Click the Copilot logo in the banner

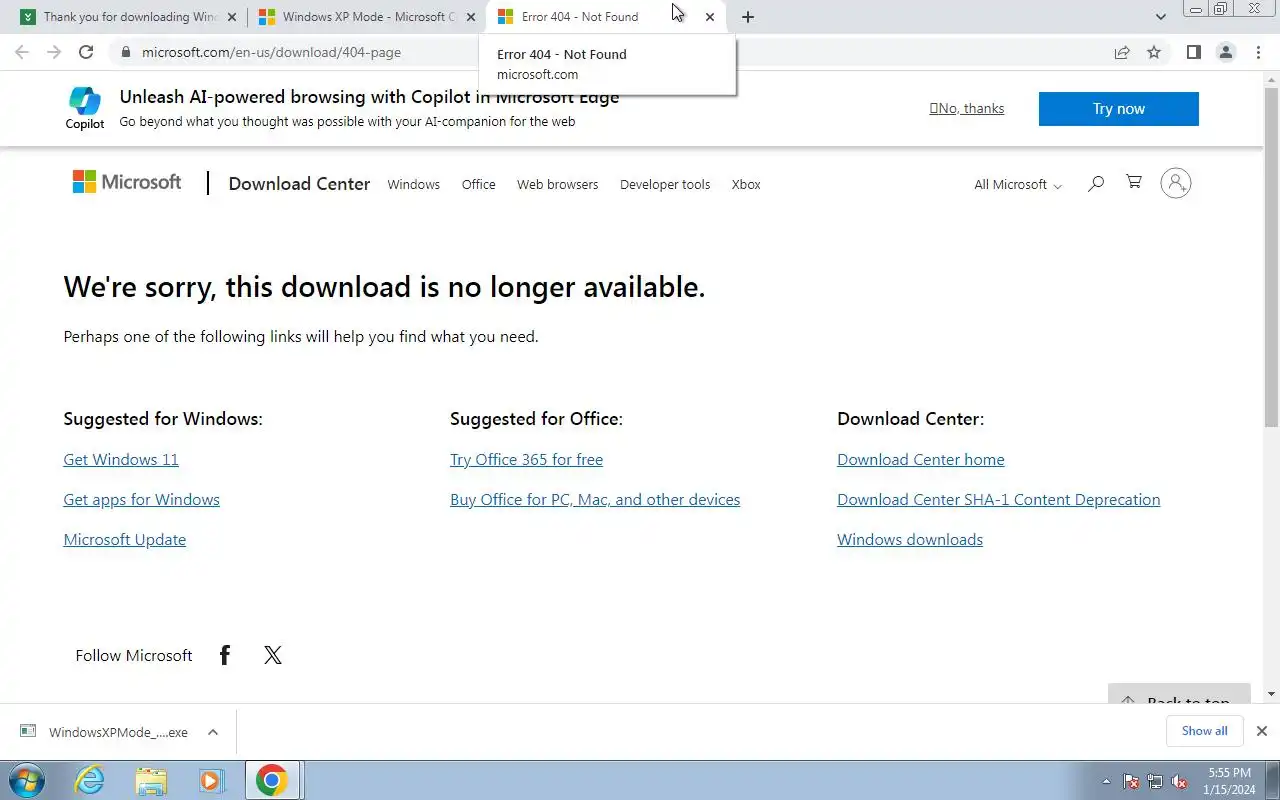coord(85,108)
